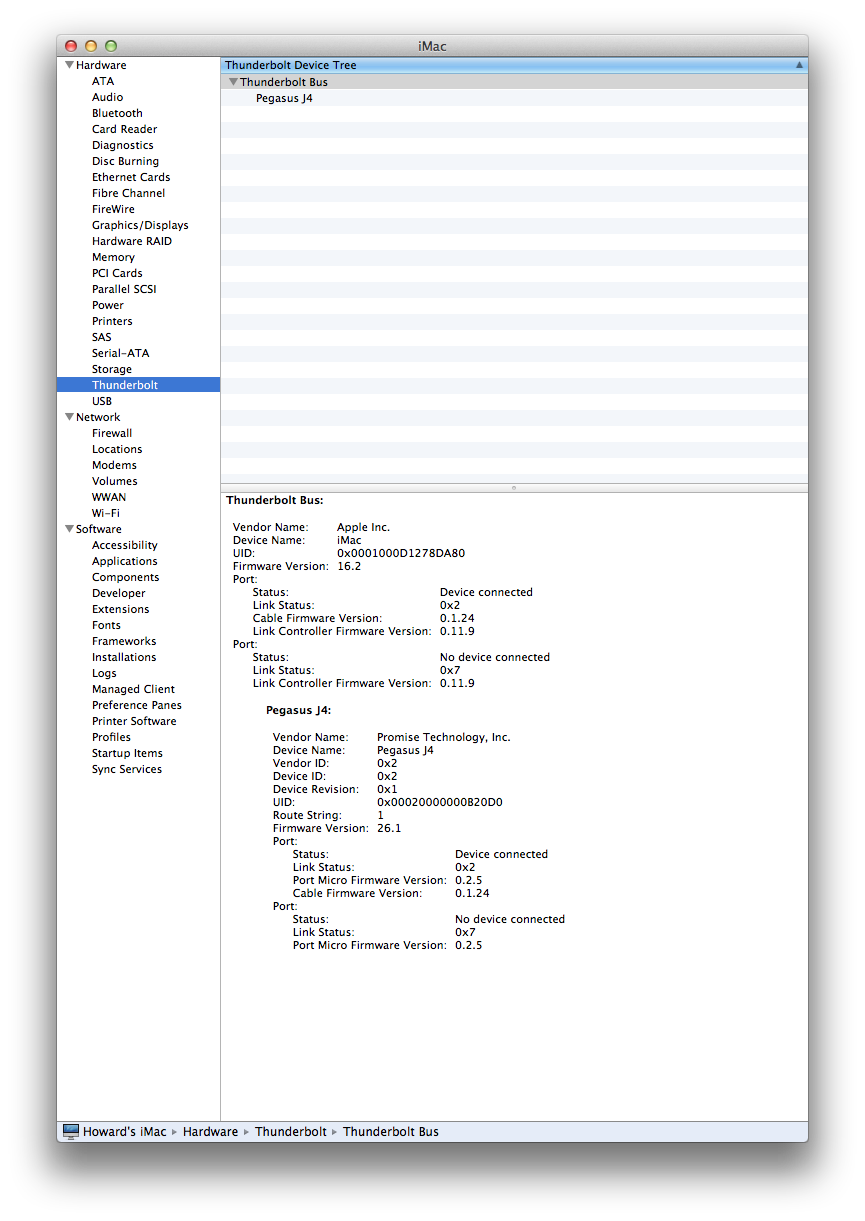The height and width of the screenshot is (1221, 865).
Task: Select WWAN in sidebar
Action: 109,497
